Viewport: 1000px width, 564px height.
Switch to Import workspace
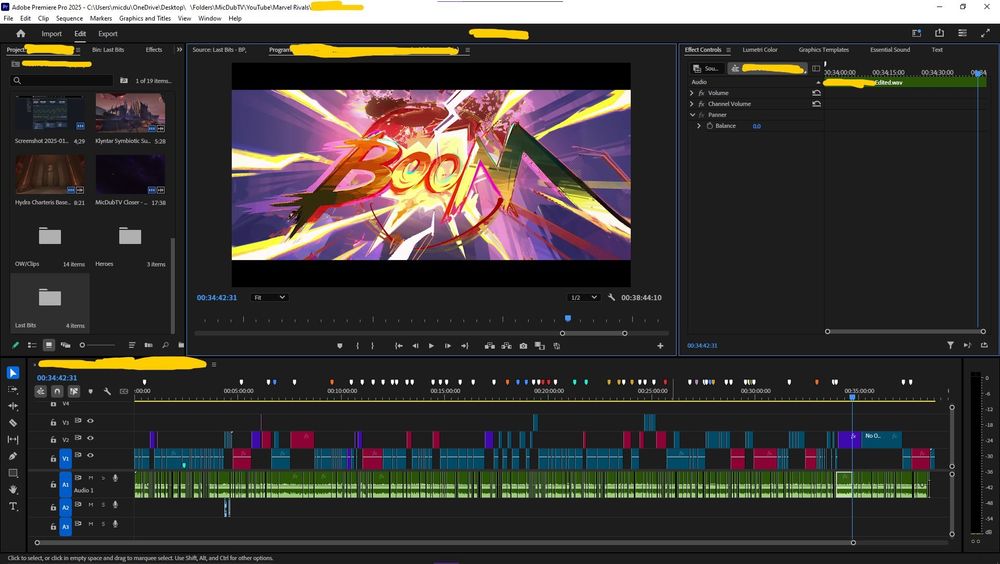[52, 34]
